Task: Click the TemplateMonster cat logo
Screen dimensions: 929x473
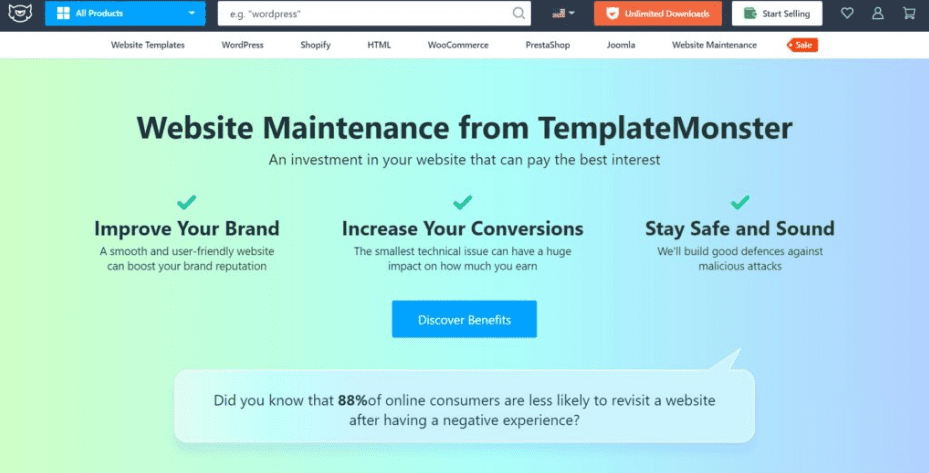Action: tap(20, 13)
